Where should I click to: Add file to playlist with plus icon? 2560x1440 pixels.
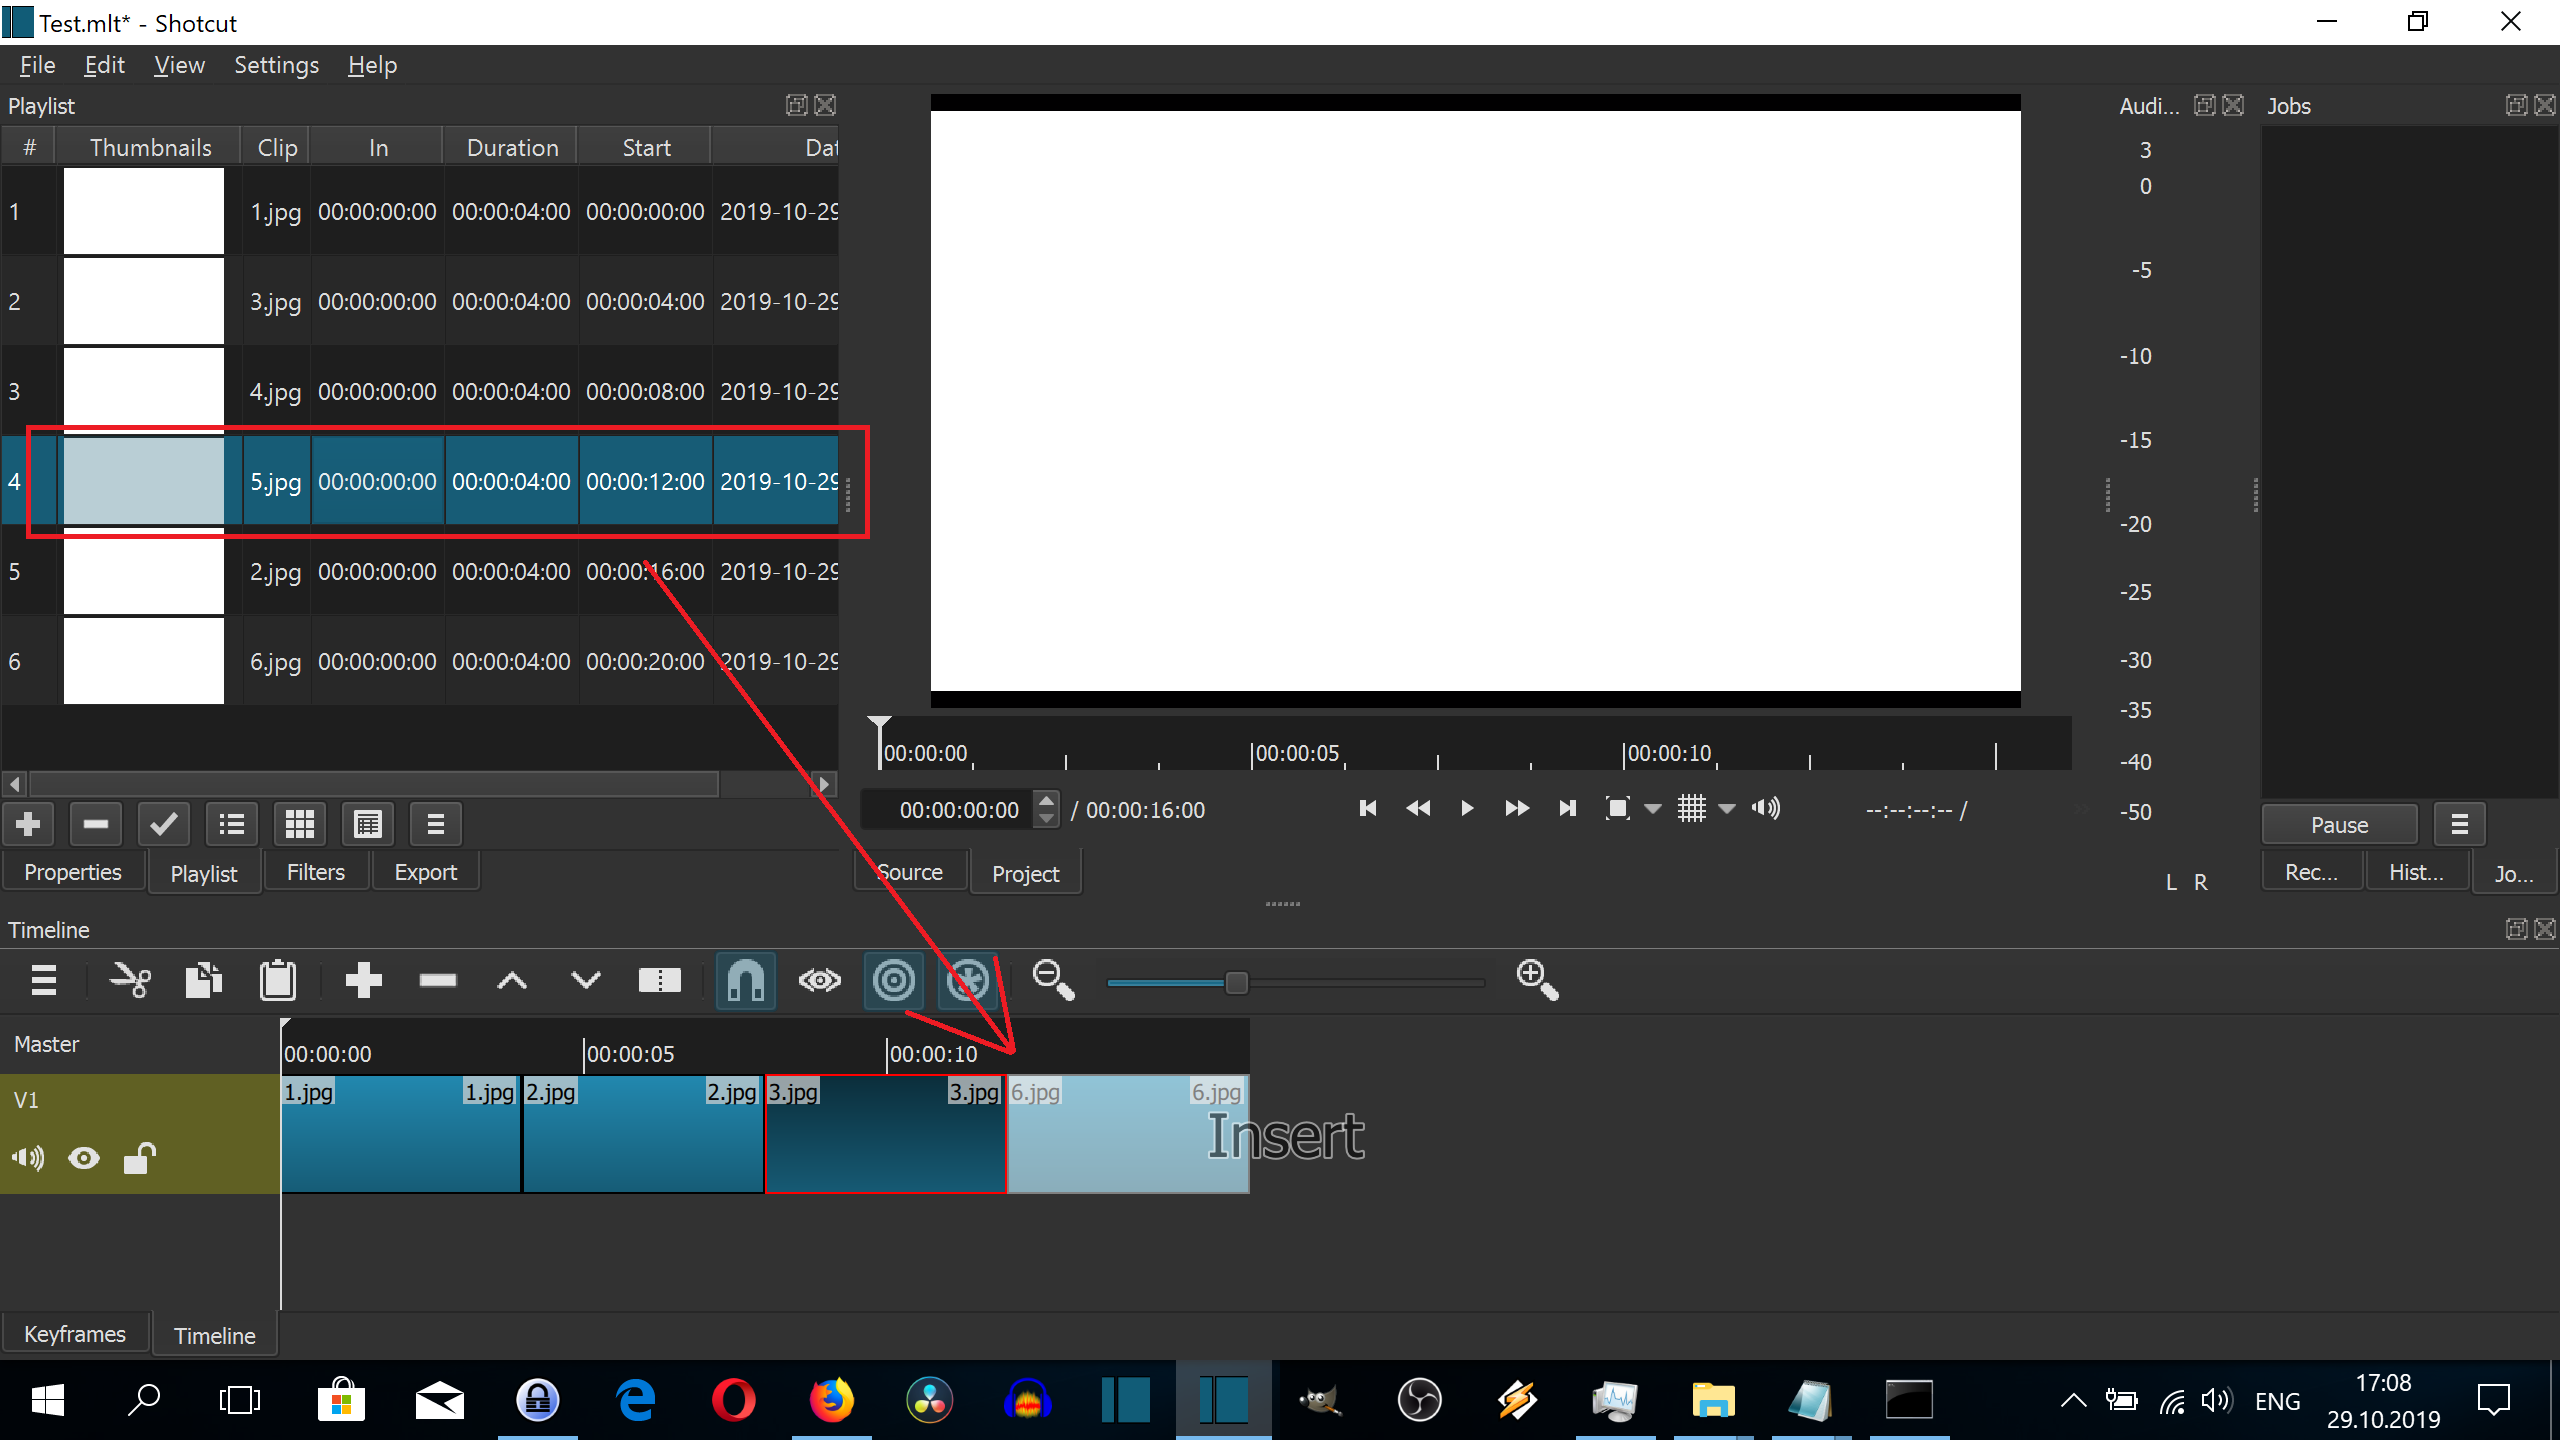pyautogui.click(x=28, y=823)
